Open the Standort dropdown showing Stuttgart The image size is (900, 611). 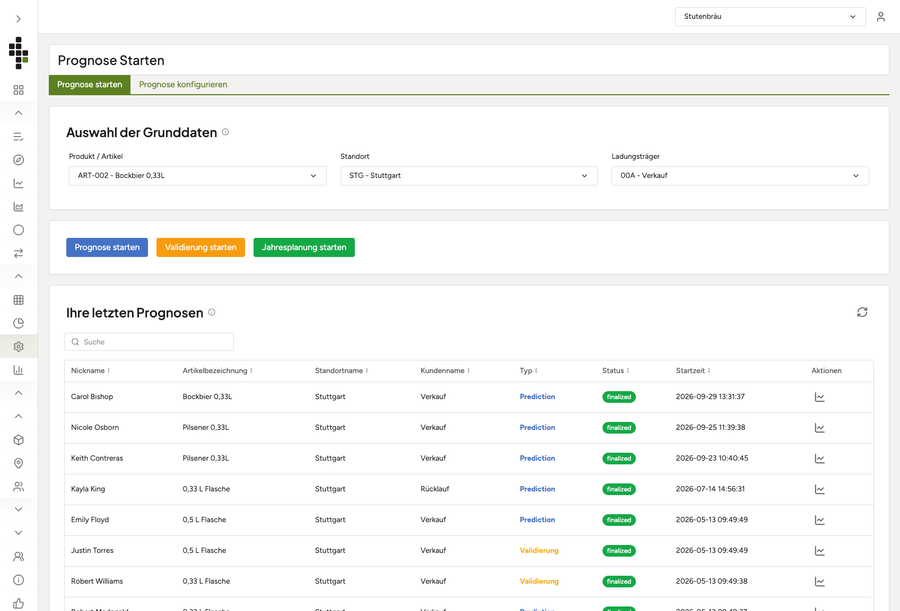tap(468, 176)
